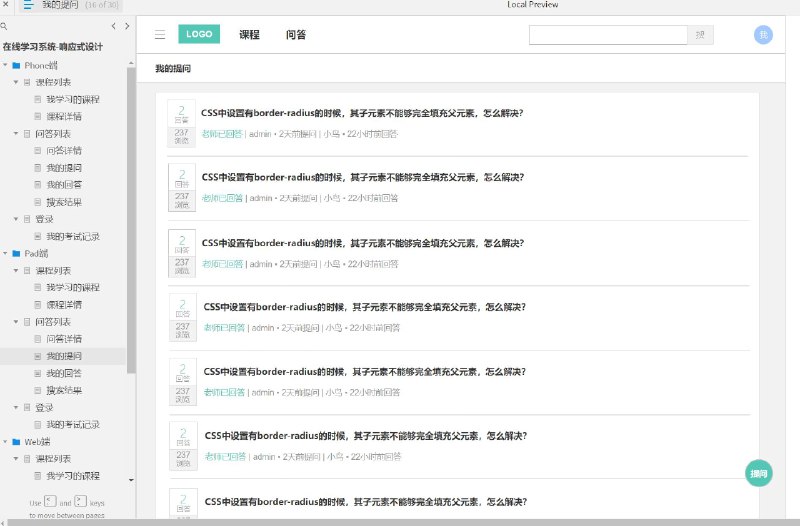Click the Phone端 blue folder icon
The image size is (800, 526).
[16, 65]
